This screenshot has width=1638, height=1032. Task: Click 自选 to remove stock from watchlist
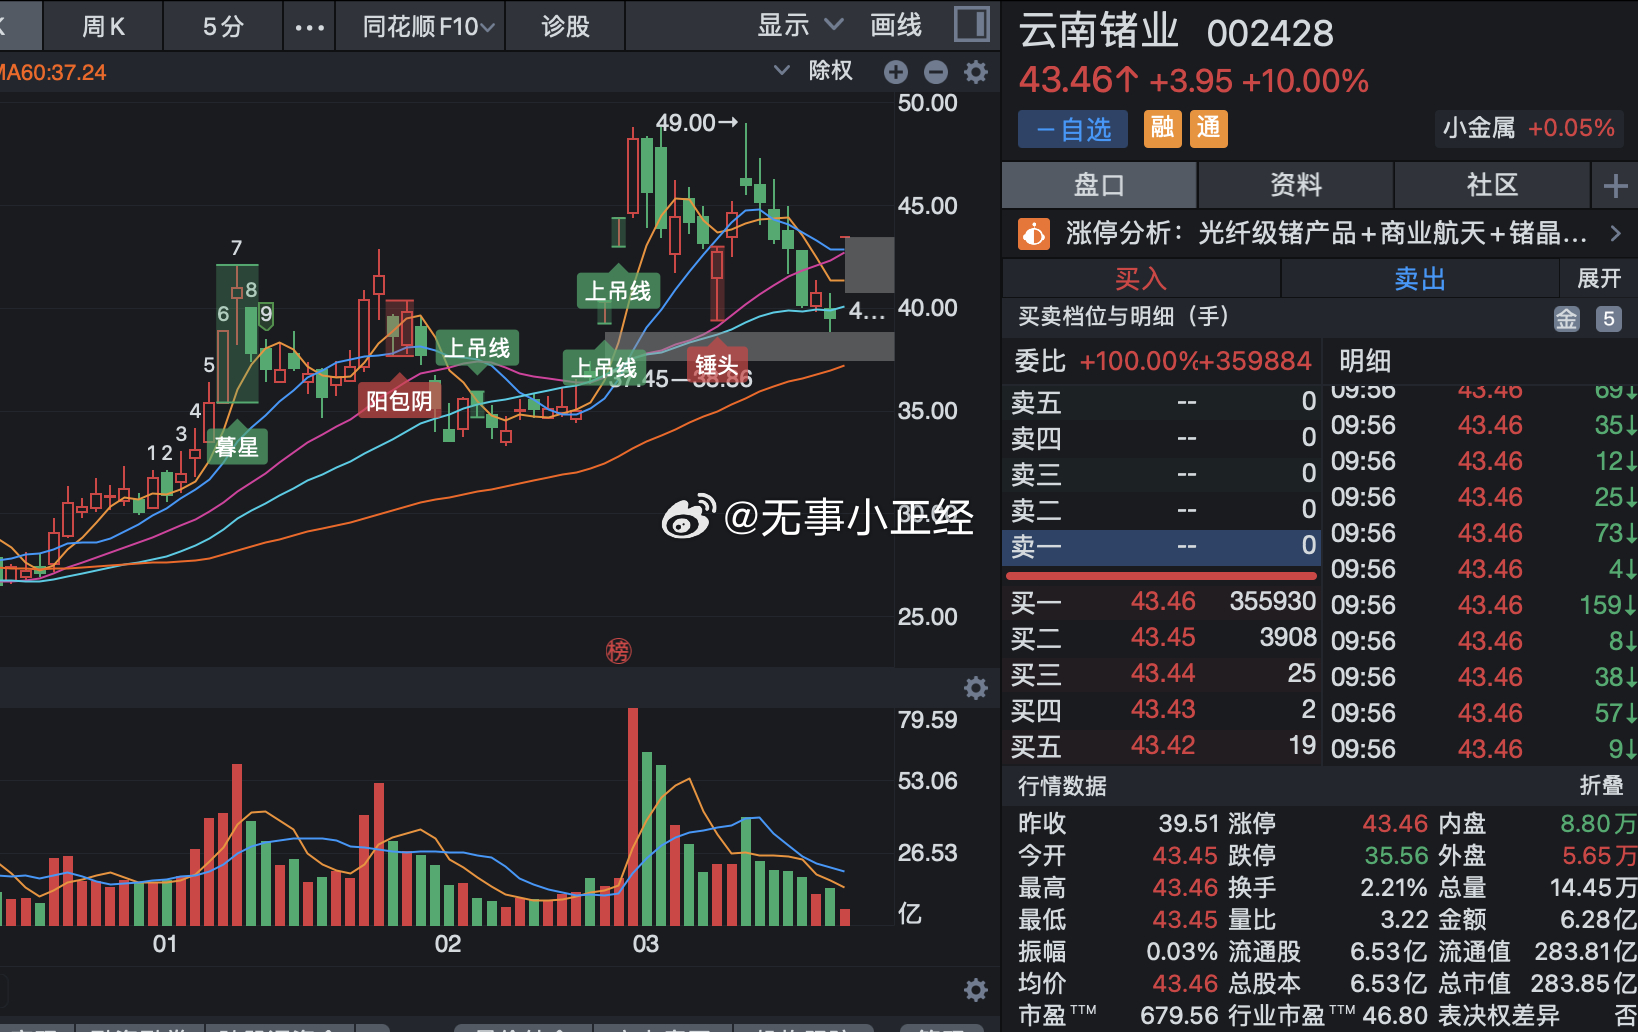point(1071,128)
